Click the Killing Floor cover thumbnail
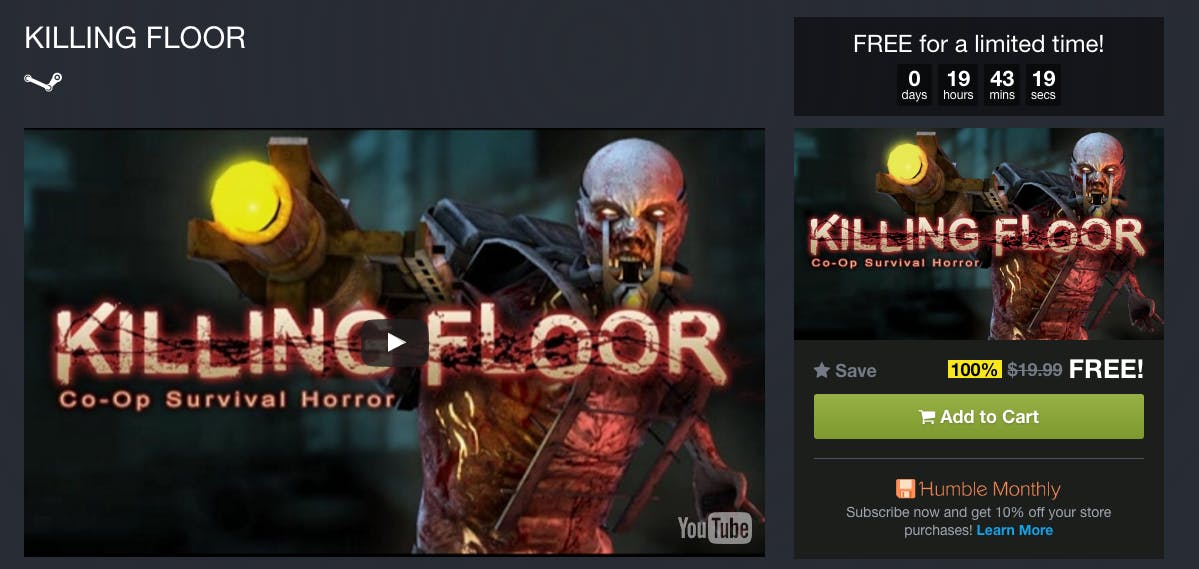The height and width of the screenshot is (569, 1199). tap(979, 234)
